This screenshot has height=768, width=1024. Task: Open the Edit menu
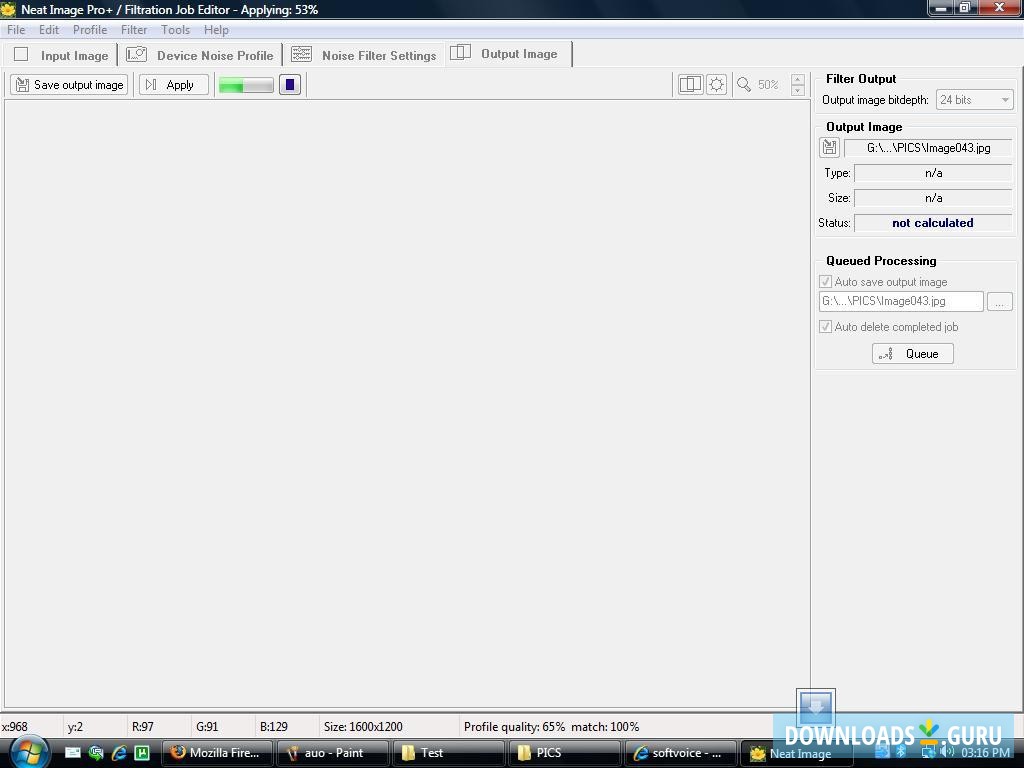point(49,30)
